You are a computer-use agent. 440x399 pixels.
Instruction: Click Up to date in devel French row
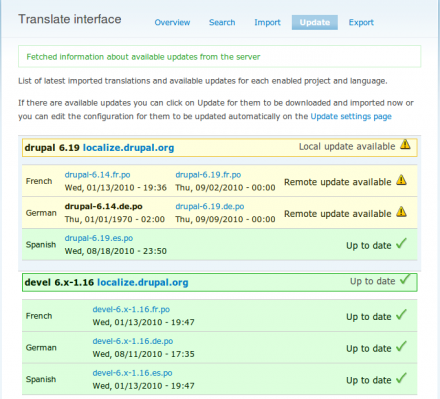click(369, 317)
